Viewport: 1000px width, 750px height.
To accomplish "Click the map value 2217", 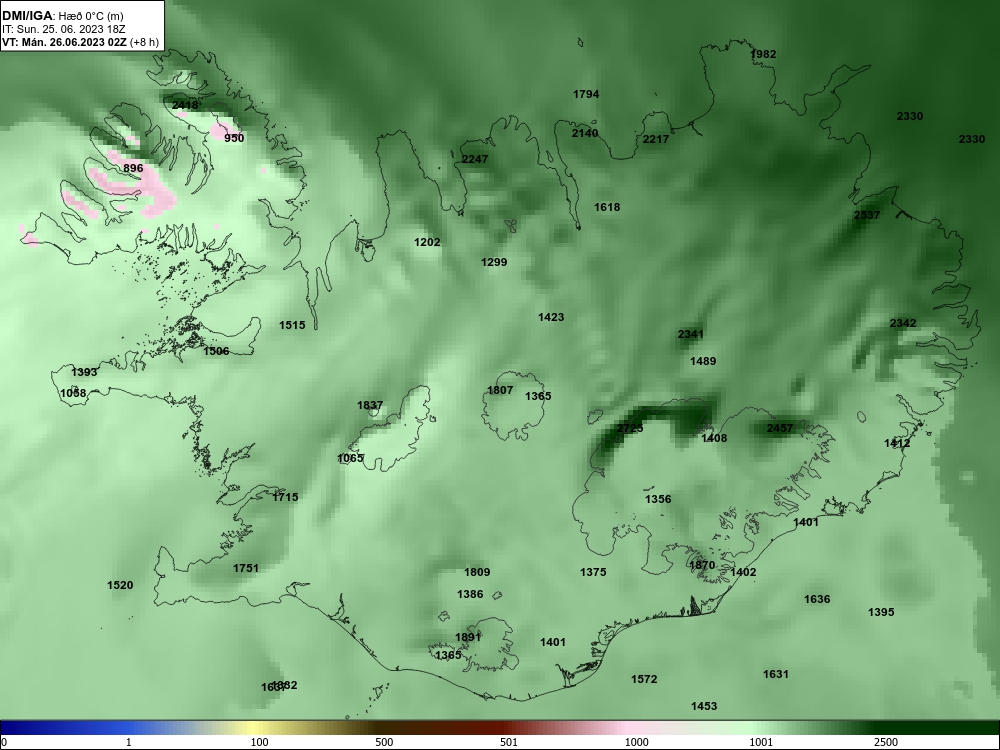I will coord(656,139).
